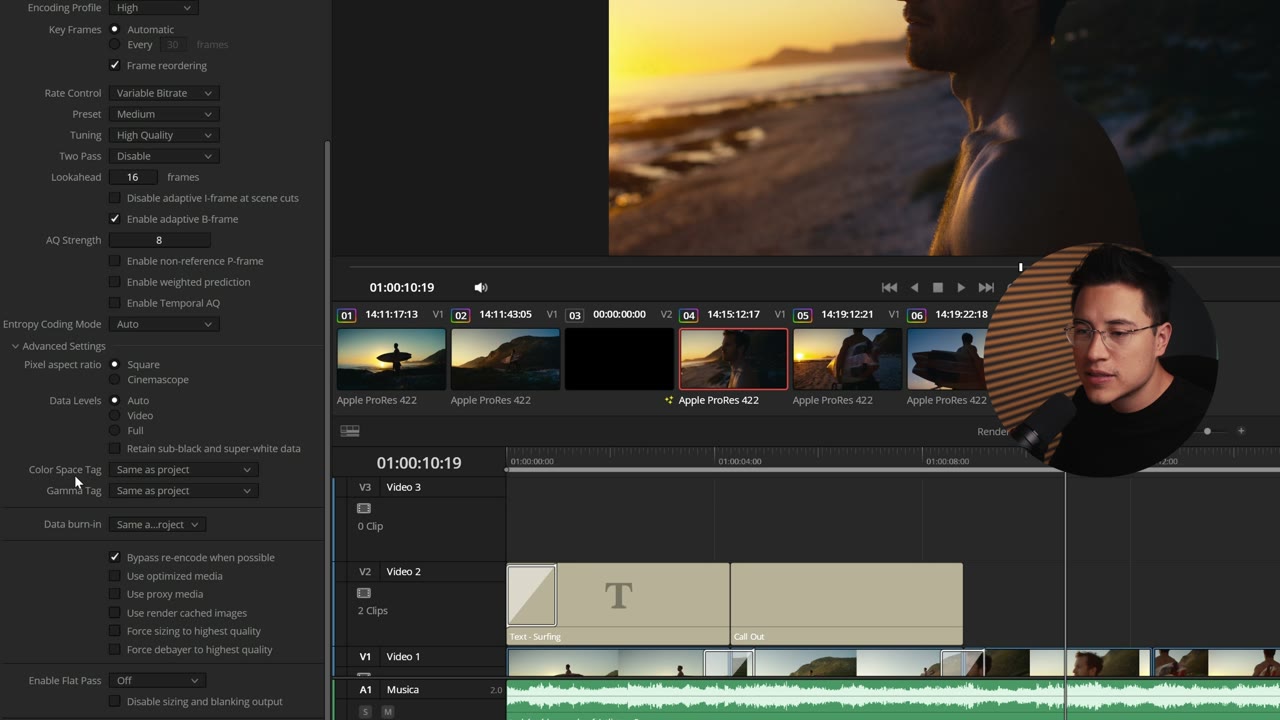Open the Enable Flat Pass dropdown

[x=156, y=681]
